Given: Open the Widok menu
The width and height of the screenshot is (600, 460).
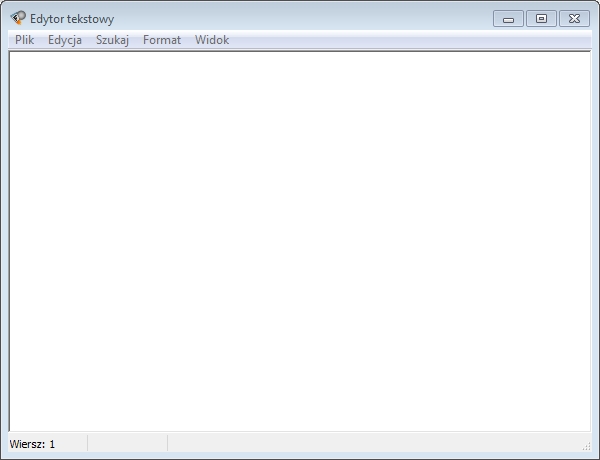Looking at the screenshot, I should point(212,40).
